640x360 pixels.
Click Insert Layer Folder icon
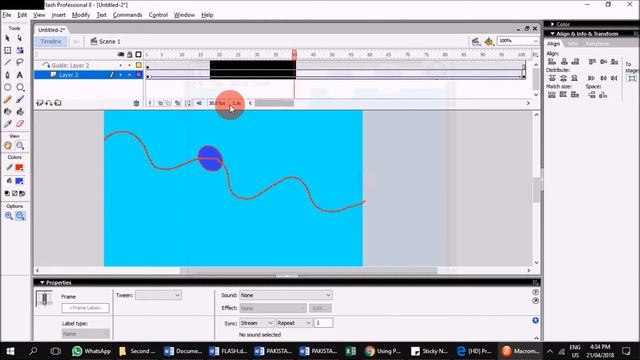coord(58,103)
